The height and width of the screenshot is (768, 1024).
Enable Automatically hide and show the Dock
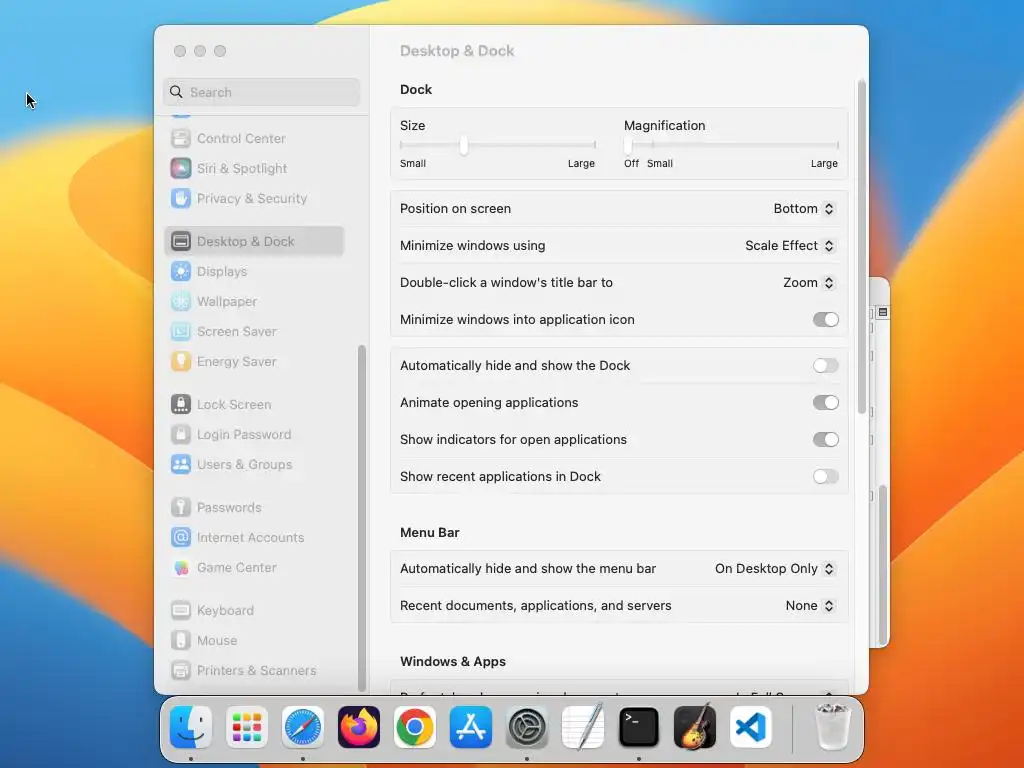tap(825, 366)
